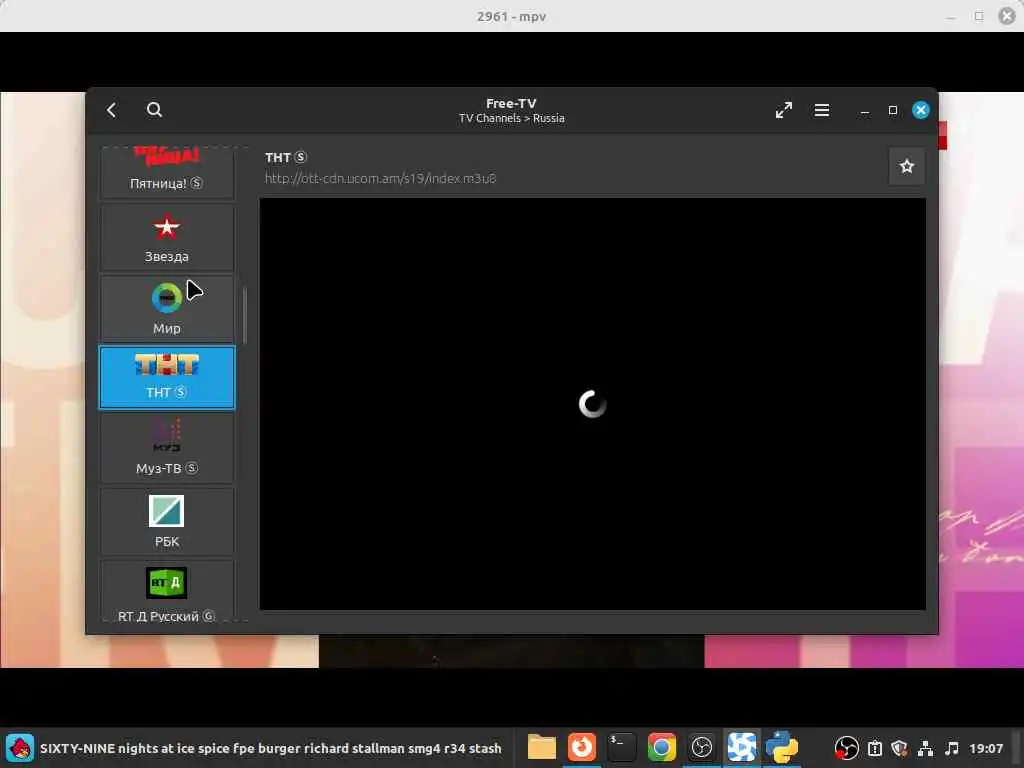Select the Пятница! channel

167,171
